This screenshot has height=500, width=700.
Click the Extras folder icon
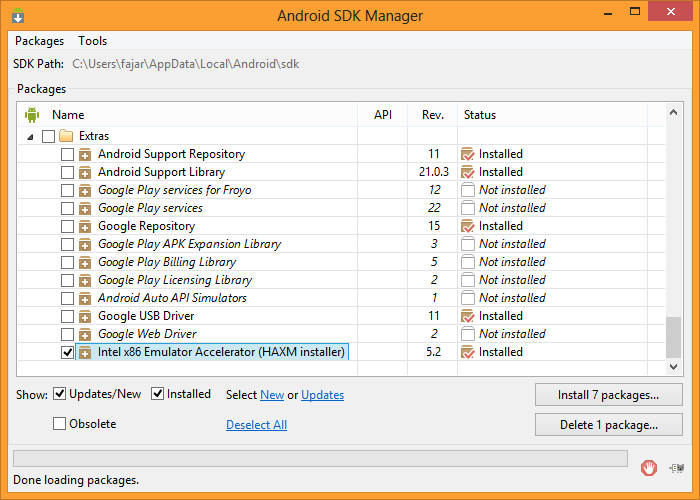tap(67, 136)
